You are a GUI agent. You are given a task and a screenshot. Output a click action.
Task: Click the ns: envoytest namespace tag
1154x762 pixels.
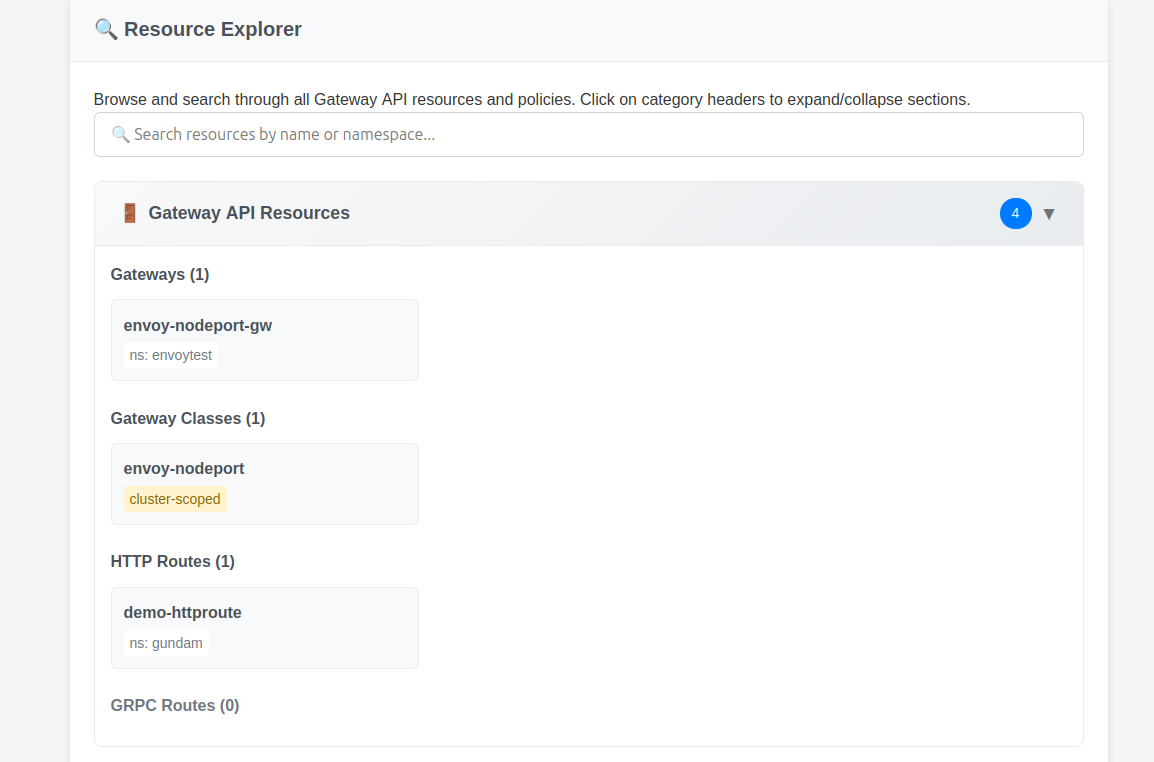(x=171, y=355)
